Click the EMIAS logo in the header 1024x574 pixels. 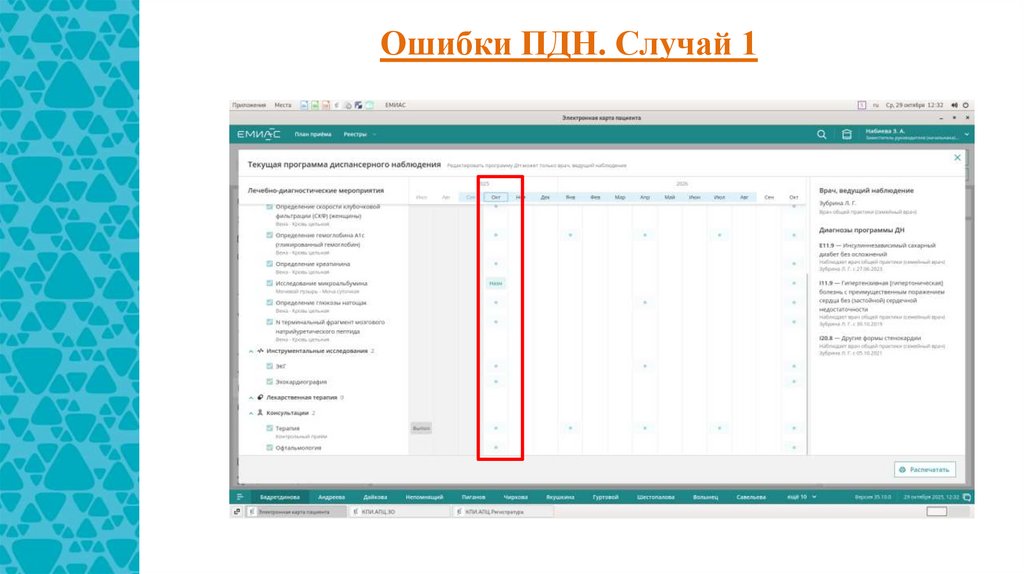258,135
